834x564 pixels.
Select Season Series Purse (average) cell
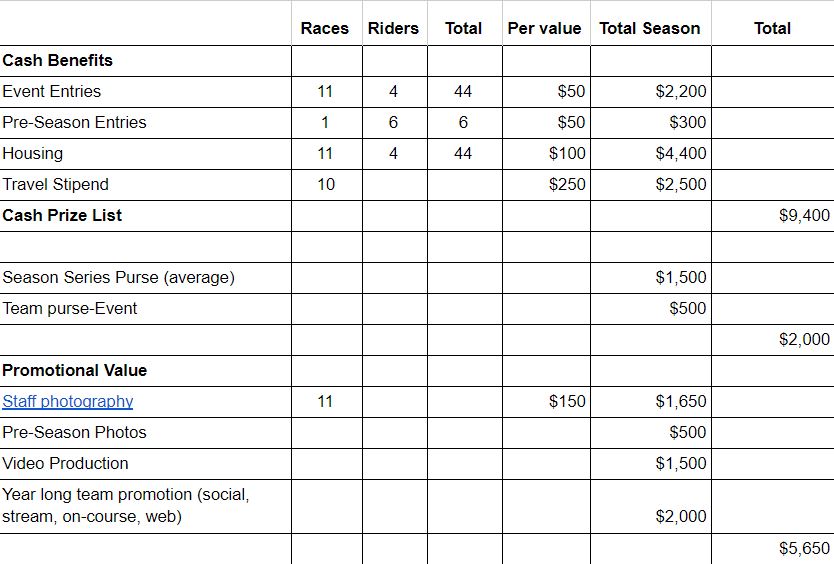[x=145, y=278]
